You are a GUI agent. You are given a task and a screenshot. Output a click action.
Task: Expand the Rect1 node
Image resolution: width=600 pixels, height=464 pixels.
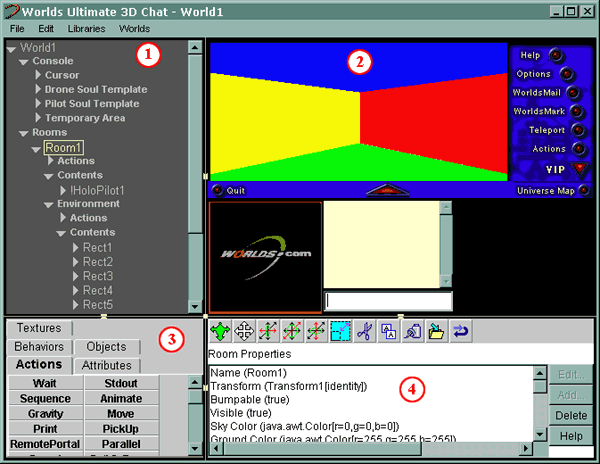point(76,247)
